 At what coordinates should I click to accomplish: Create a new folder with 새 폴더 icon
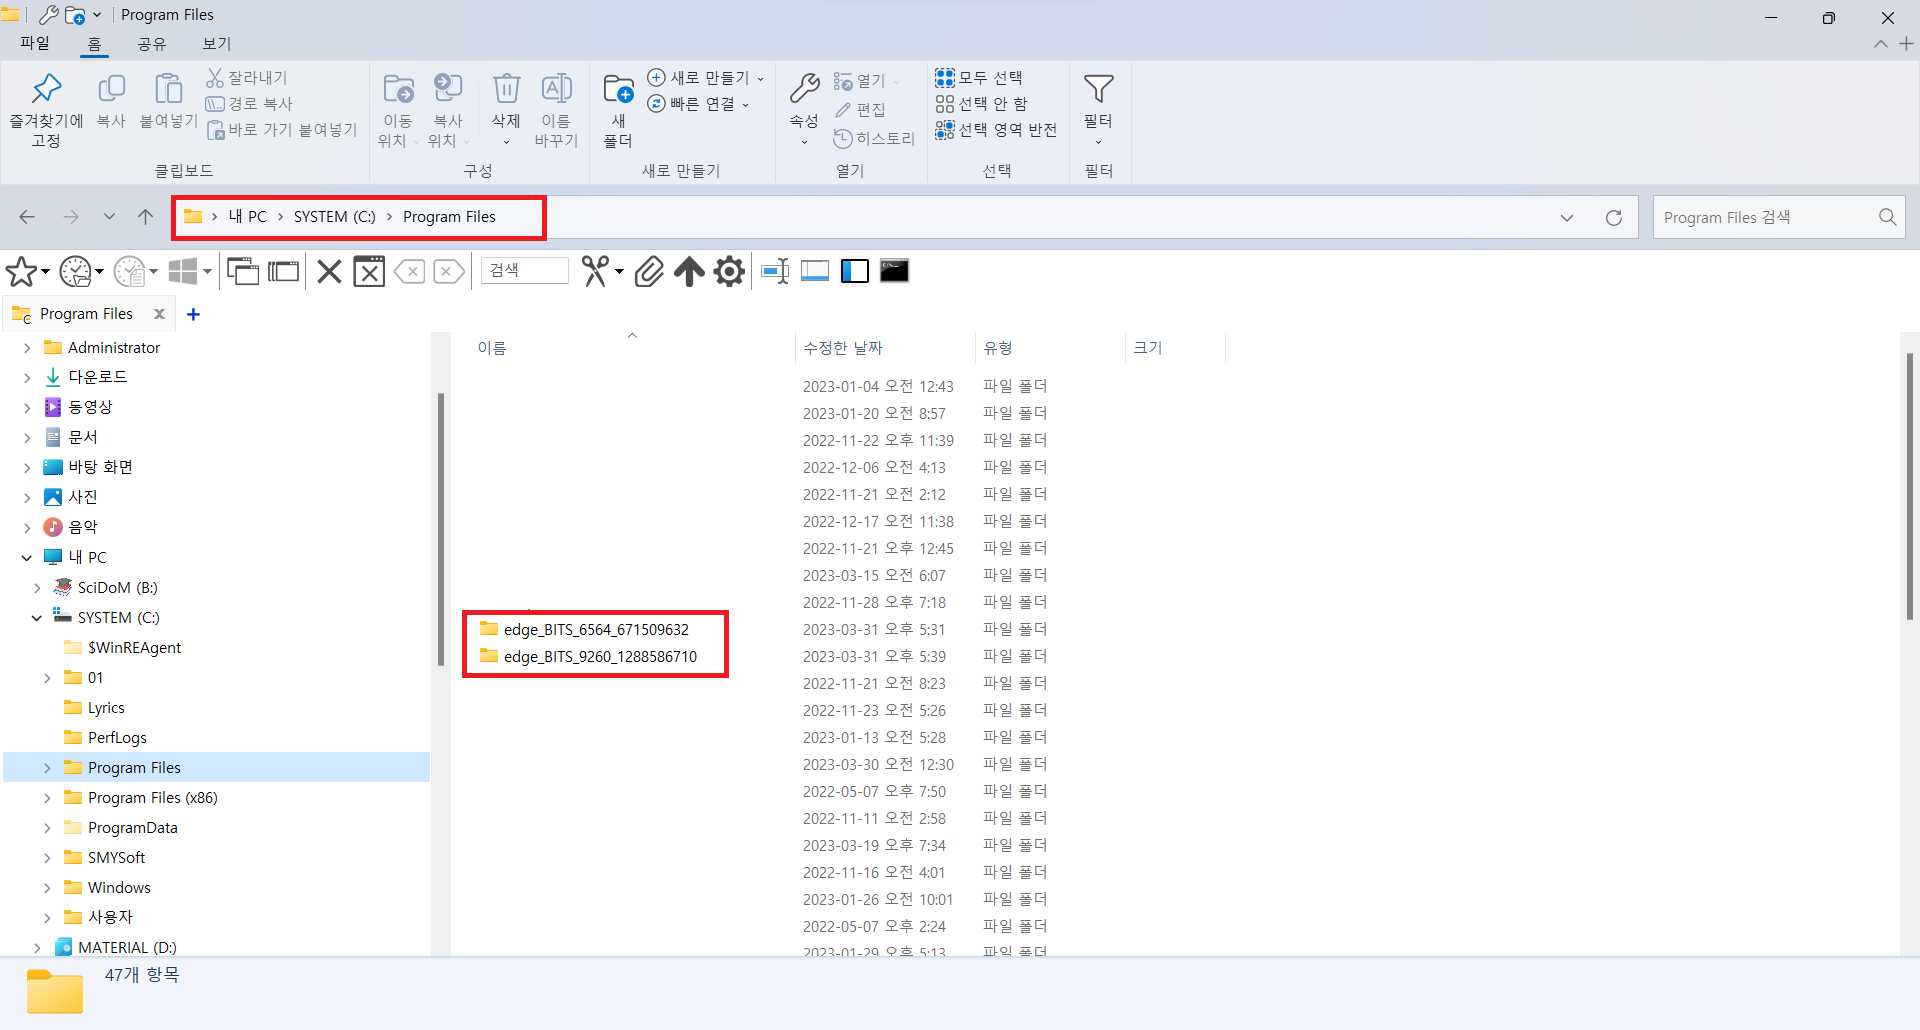618,89
